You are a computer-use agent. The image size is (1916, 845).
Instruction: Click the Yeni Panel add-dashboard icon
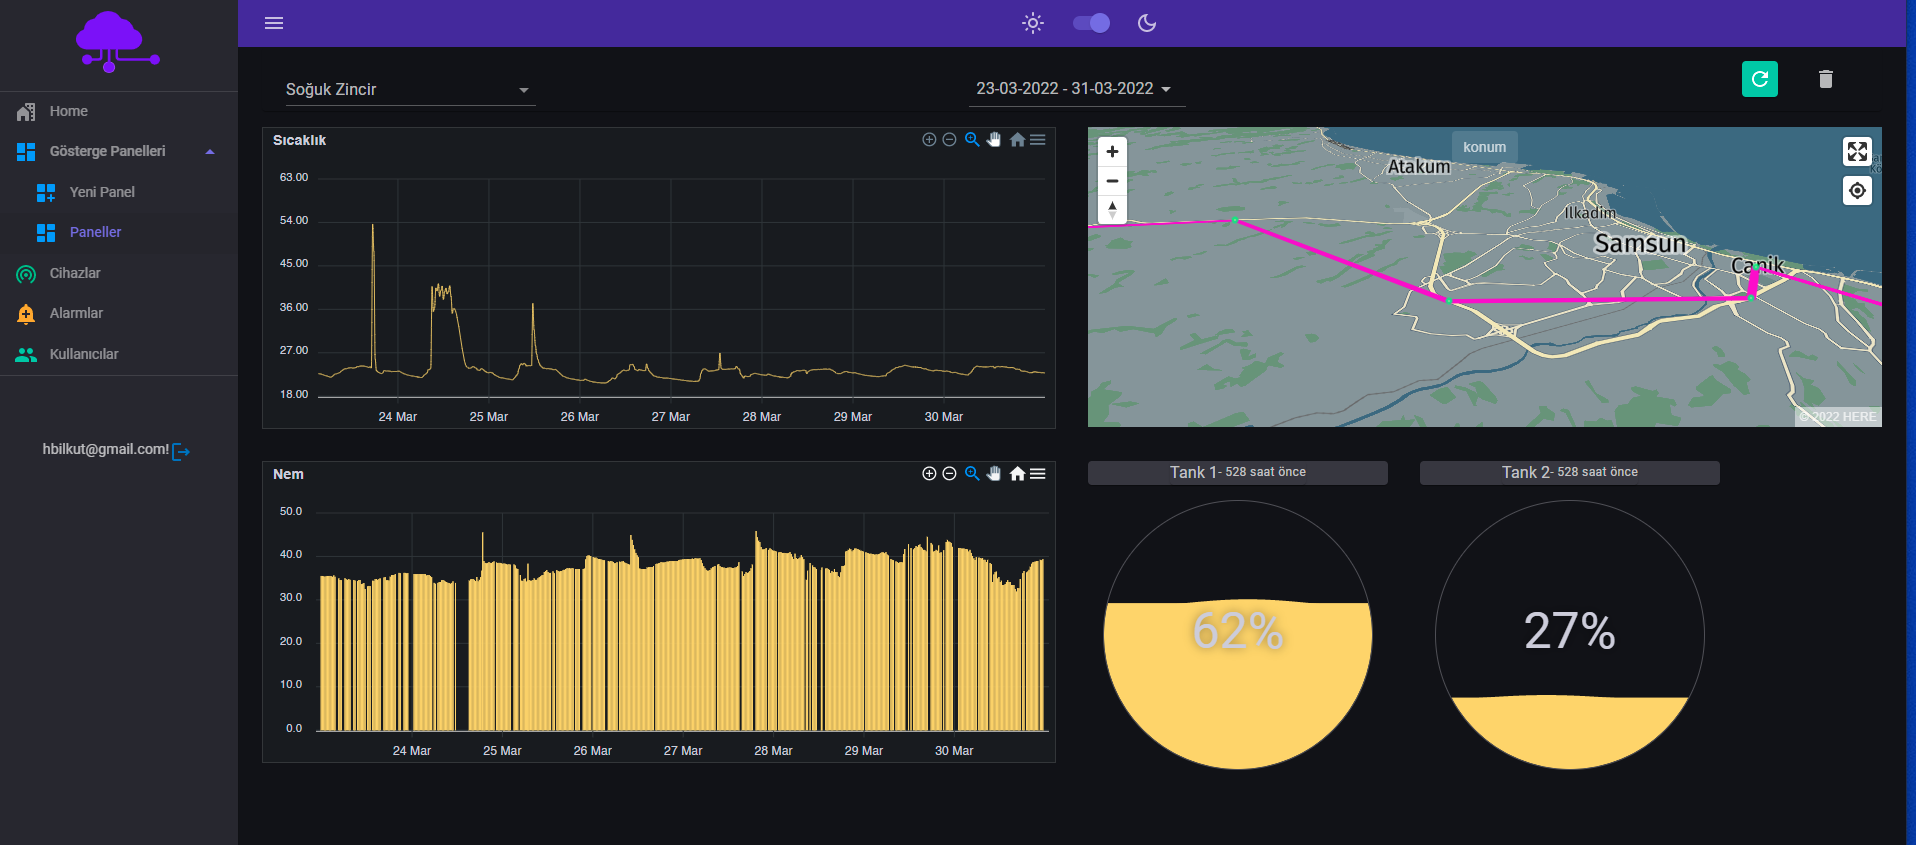tap(46, 193)
